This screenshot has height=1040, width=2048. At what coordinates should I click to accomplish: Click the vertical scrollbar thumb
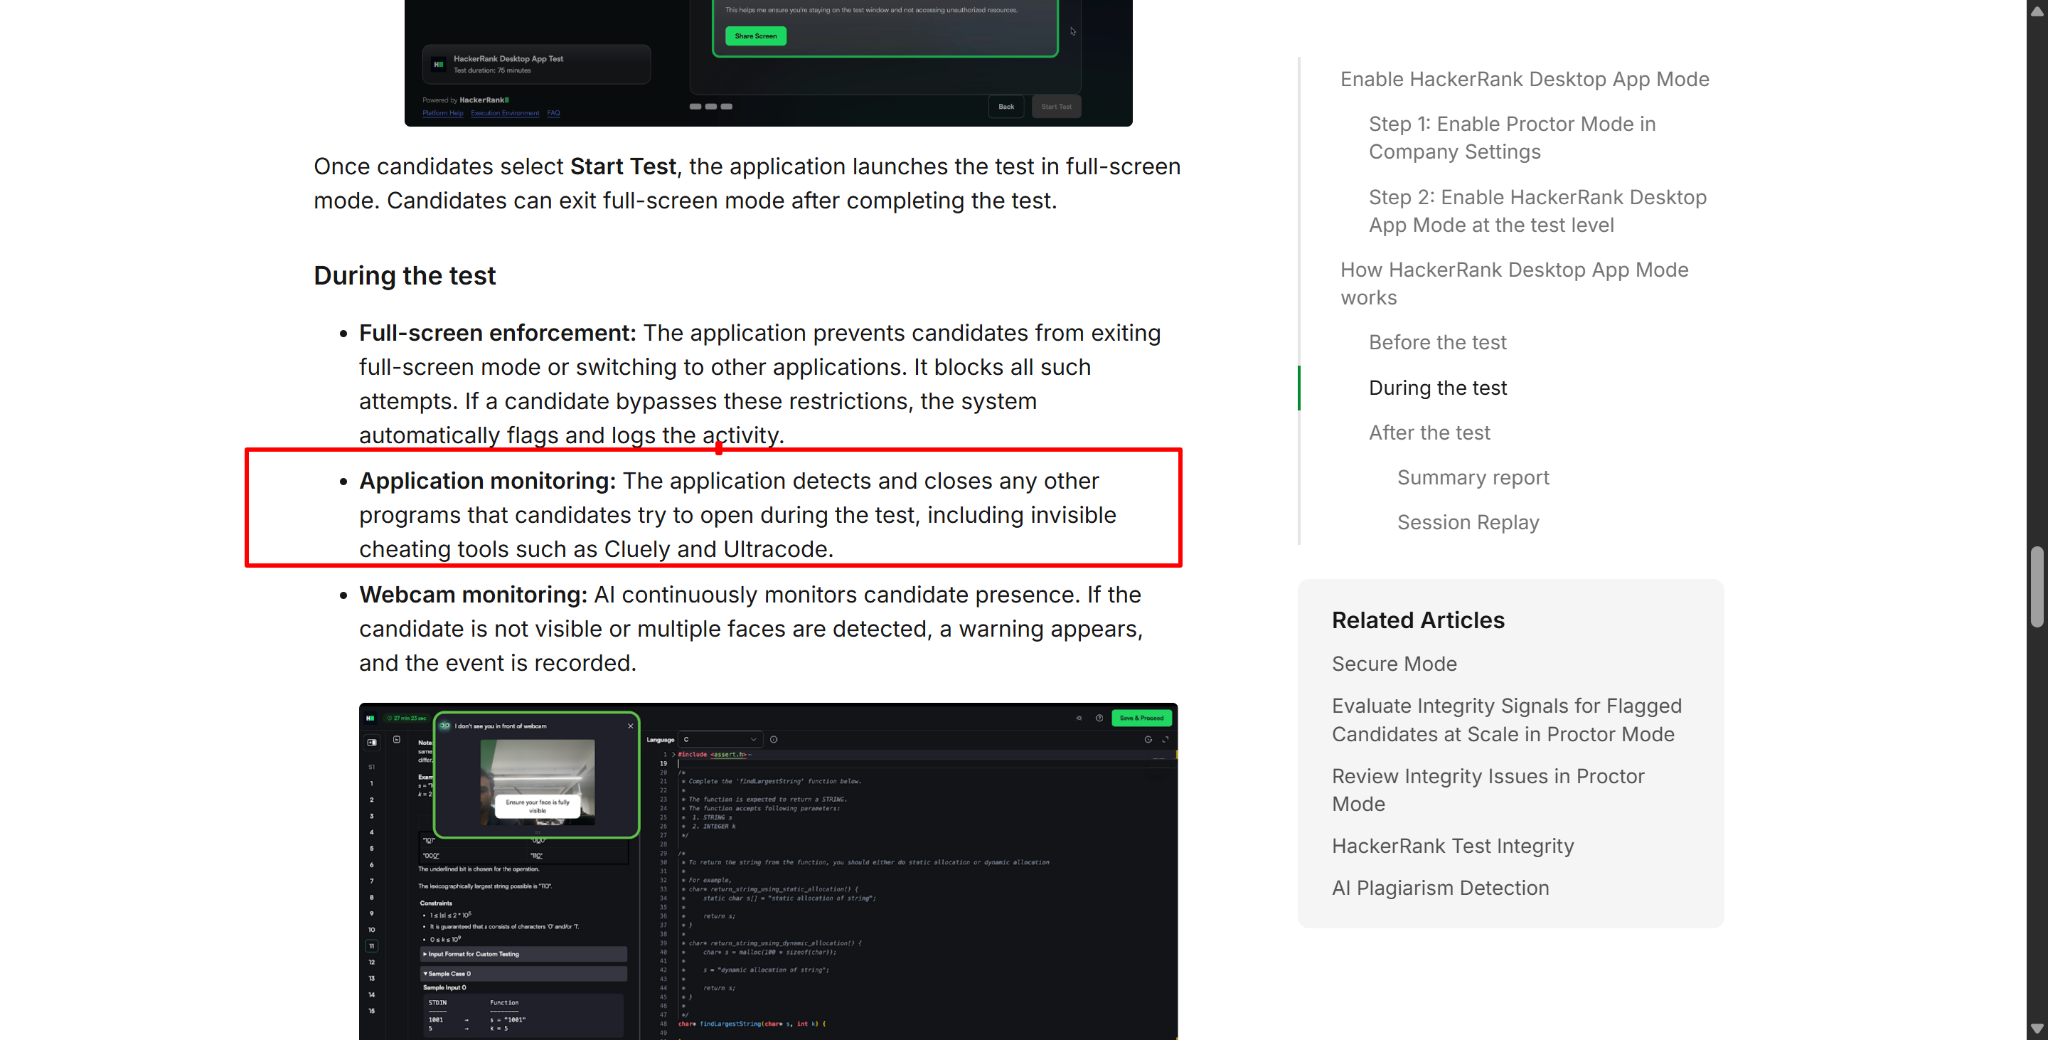pos(2037,587)
